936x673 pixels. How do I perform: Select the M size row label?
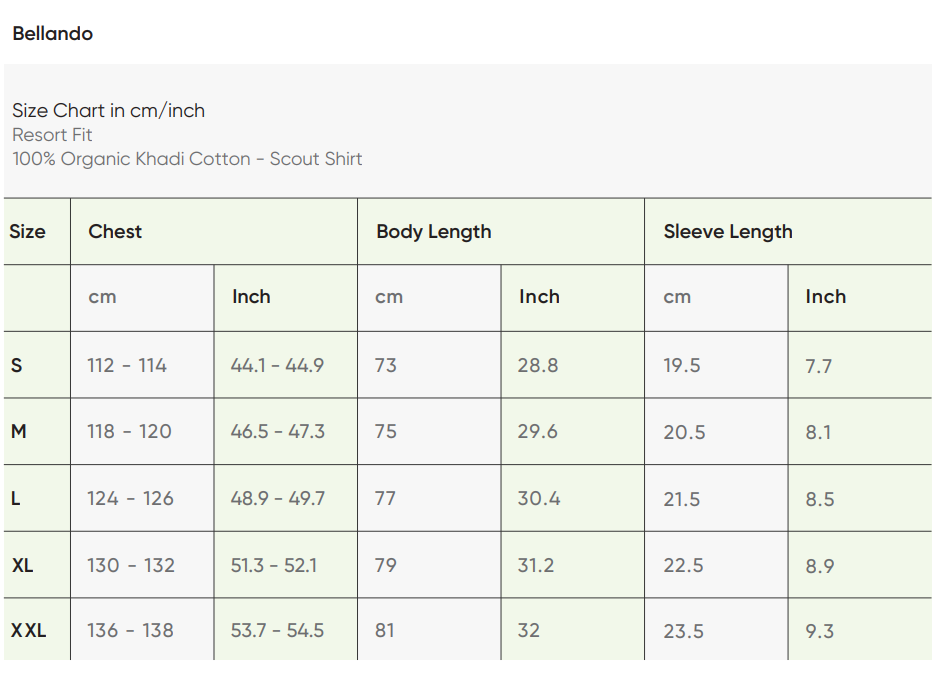point(18,432)
